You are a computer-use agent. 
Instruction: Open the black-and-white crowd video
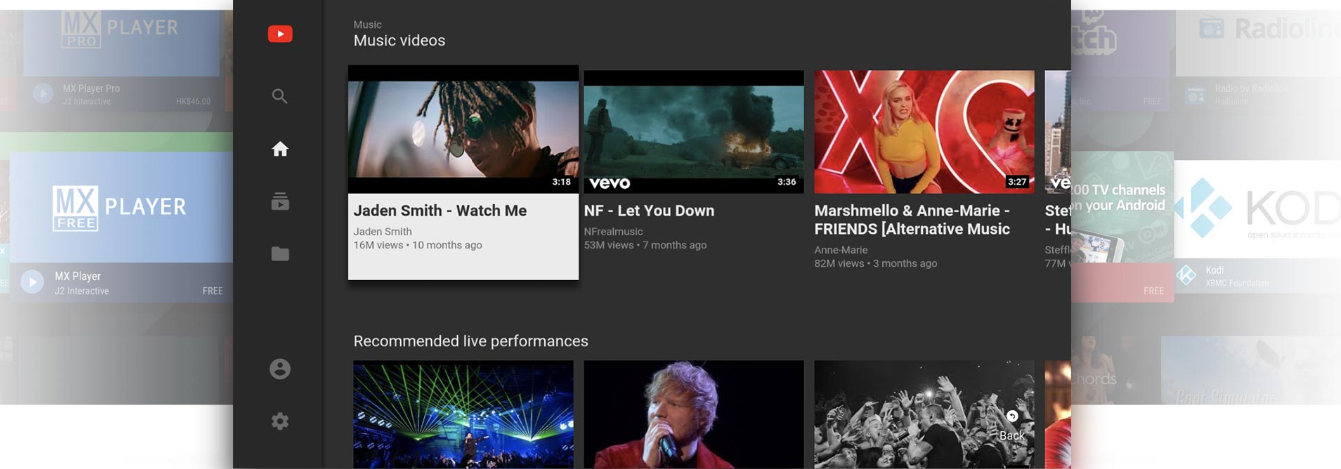(x=924, y=415)
